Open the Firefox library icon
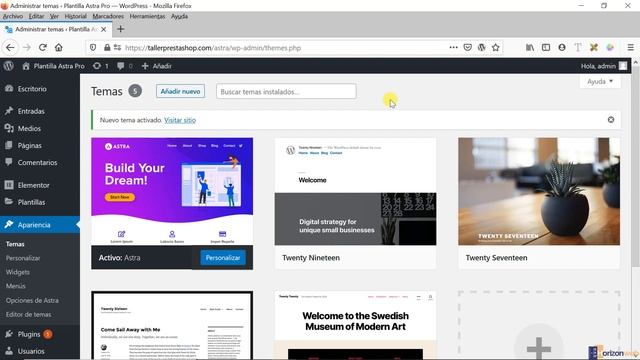 click(530, 48)
